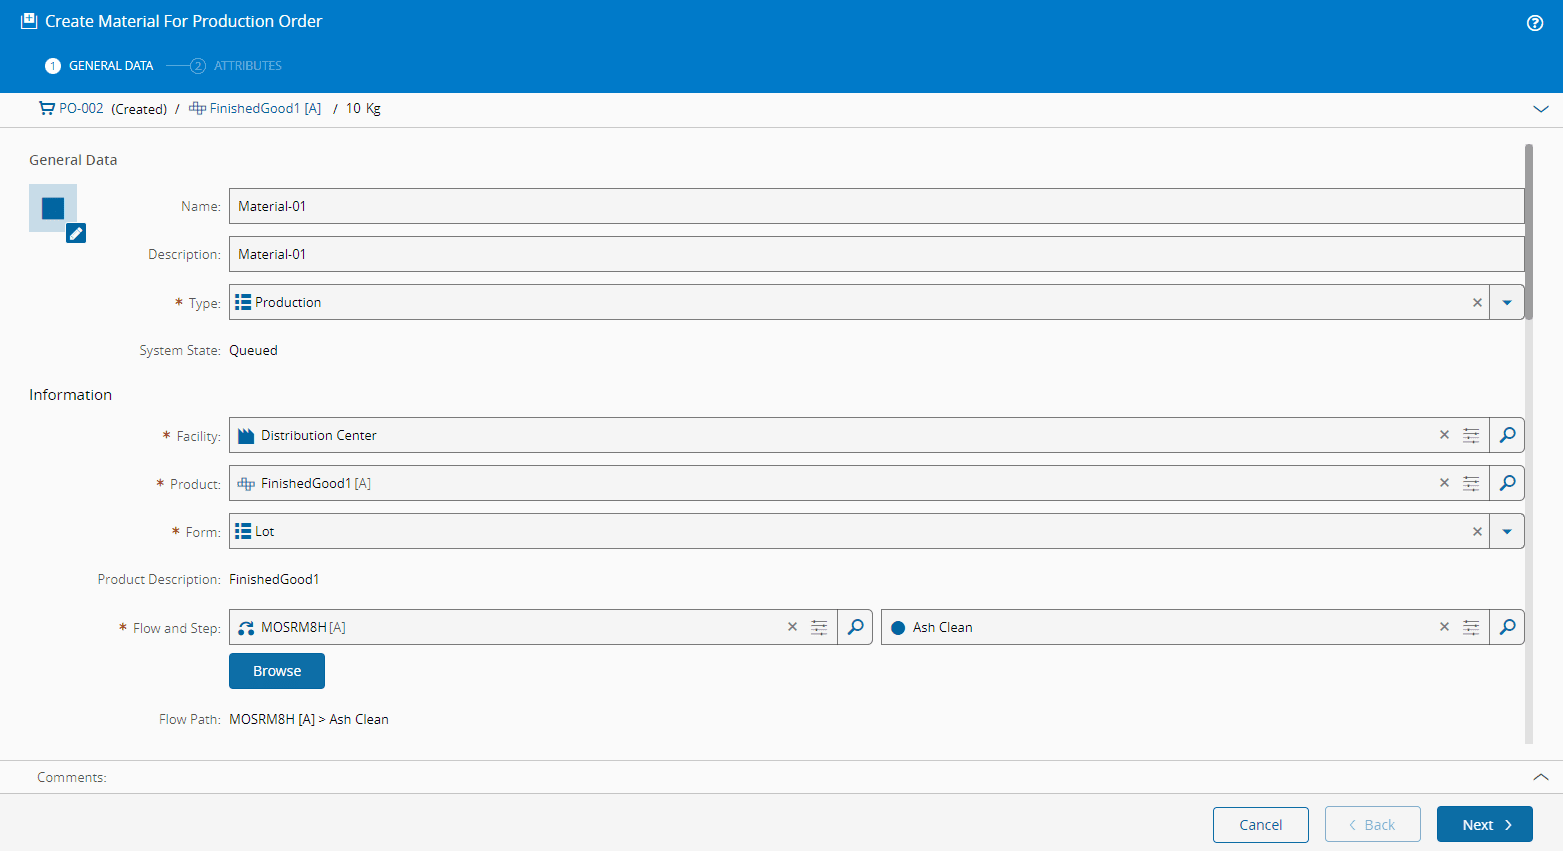The image size is (1563, 851).
Task: Click the 10 Kg quantity text
Action: click(363, 108)
